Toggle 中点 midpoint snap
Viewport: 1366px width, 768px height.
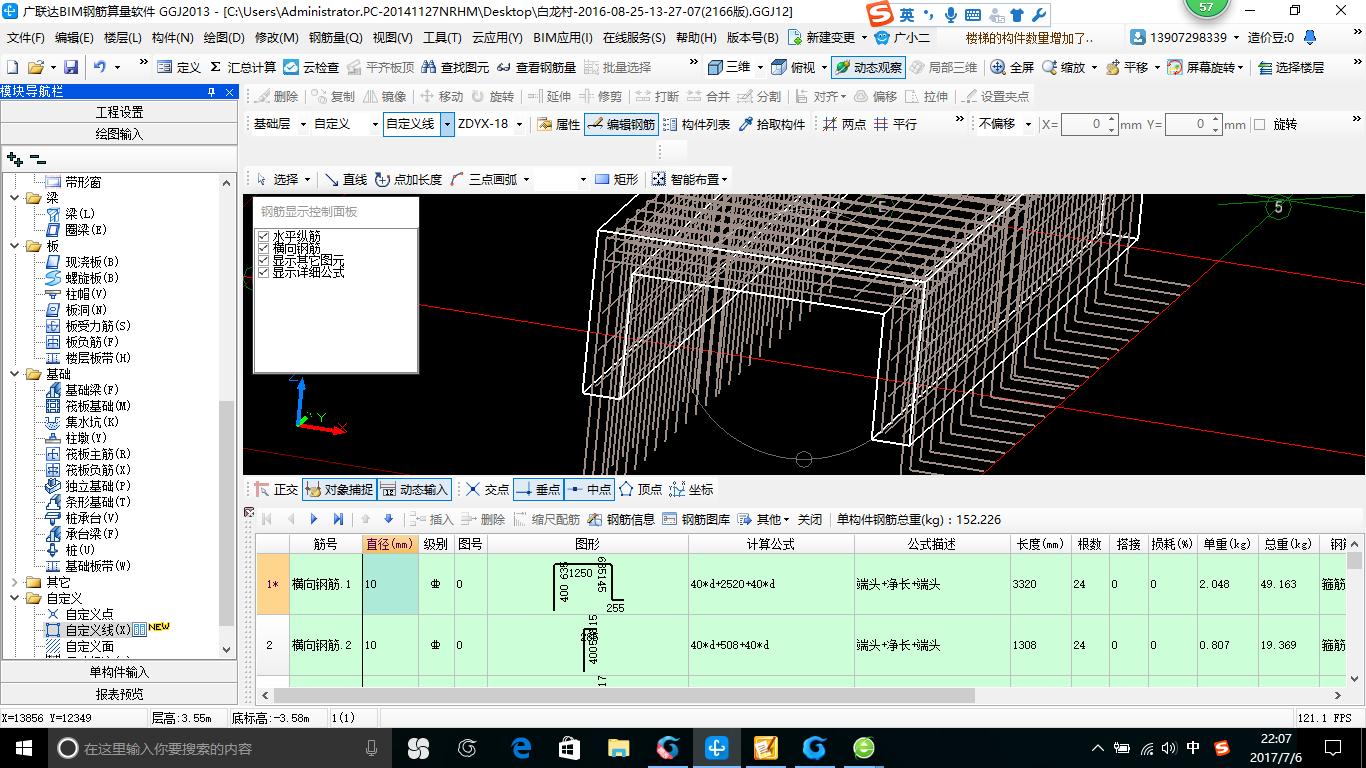coord(588,489)
